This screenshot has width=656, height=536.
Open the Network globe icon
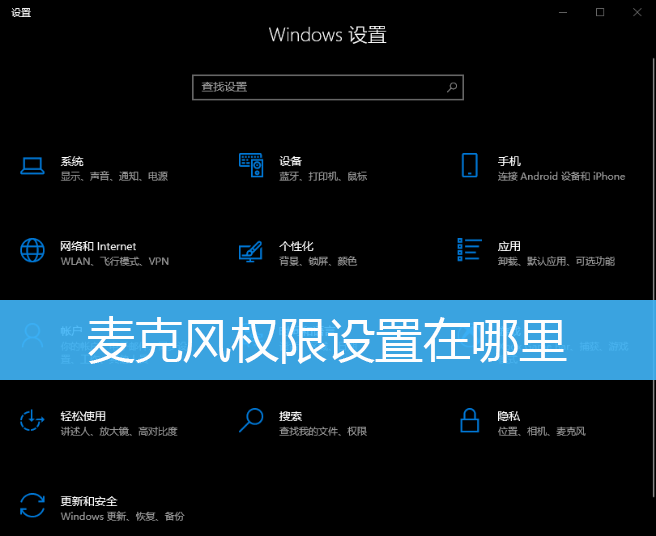coord(32,250)
